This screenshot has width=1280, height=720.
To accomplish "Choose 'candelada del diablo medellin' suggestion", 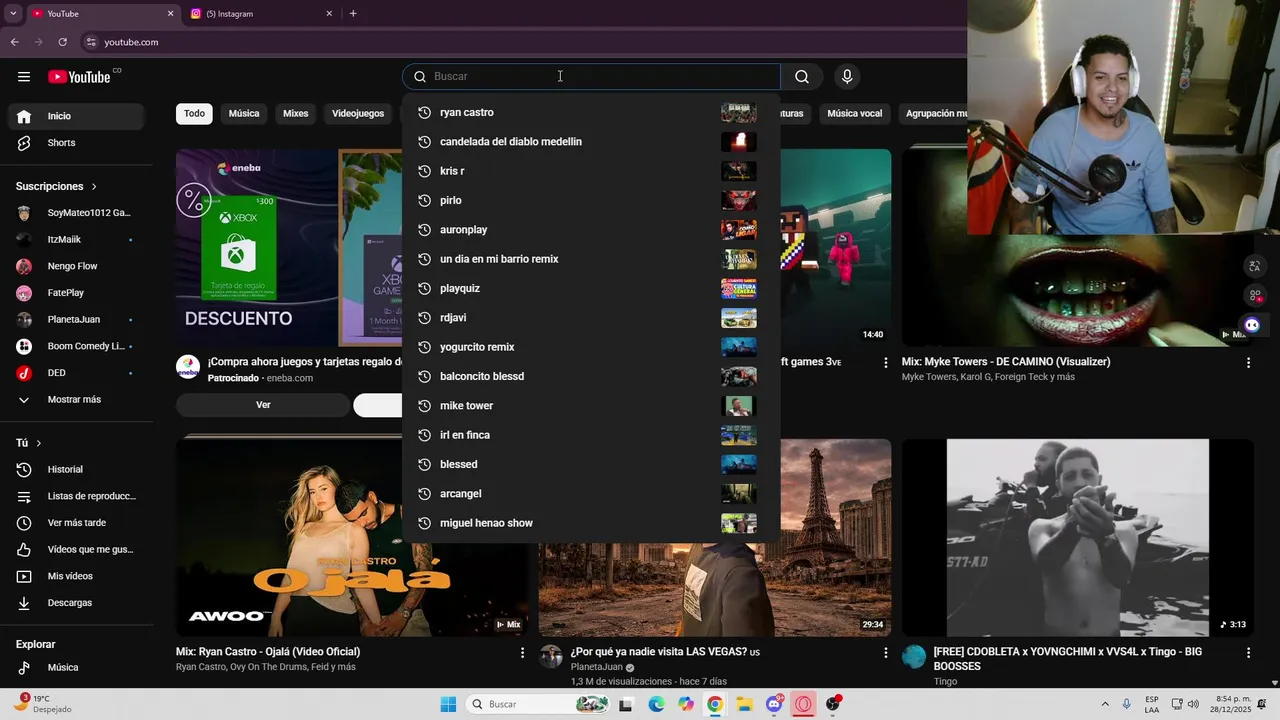I will (x=591, y=142).
